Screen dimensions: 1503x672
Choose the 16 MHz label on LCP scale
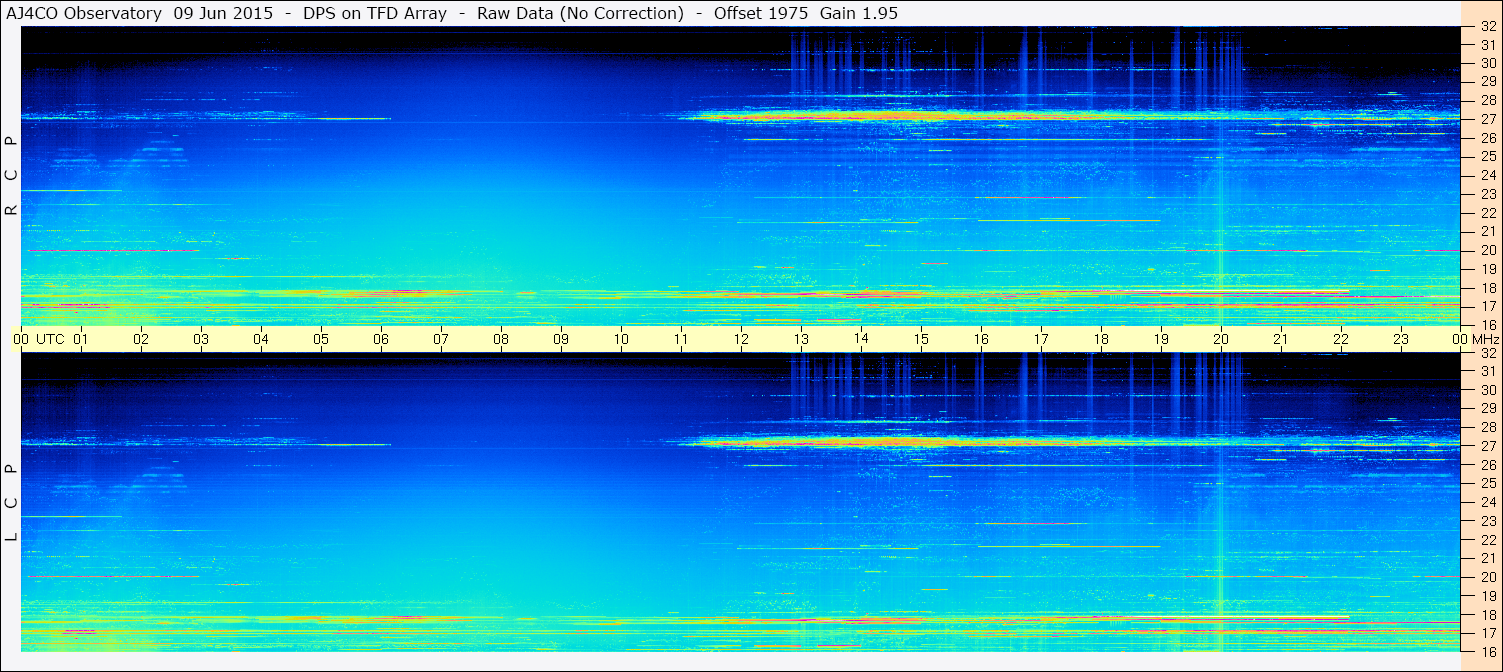[1487, 651]
